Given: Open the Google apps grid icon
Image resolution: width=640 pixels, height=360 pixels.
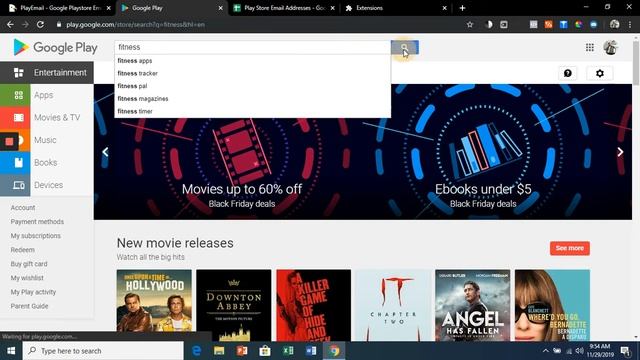Looking at the screenshot, I should tap(590, 47).
